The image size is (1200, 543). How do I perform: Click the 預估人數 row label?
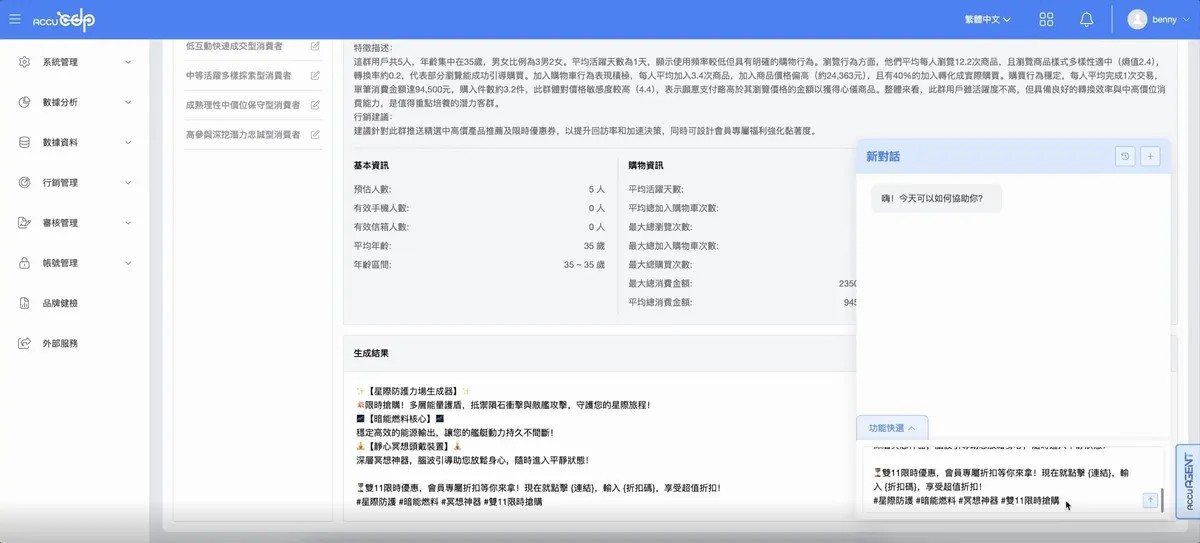pos(373,189)
